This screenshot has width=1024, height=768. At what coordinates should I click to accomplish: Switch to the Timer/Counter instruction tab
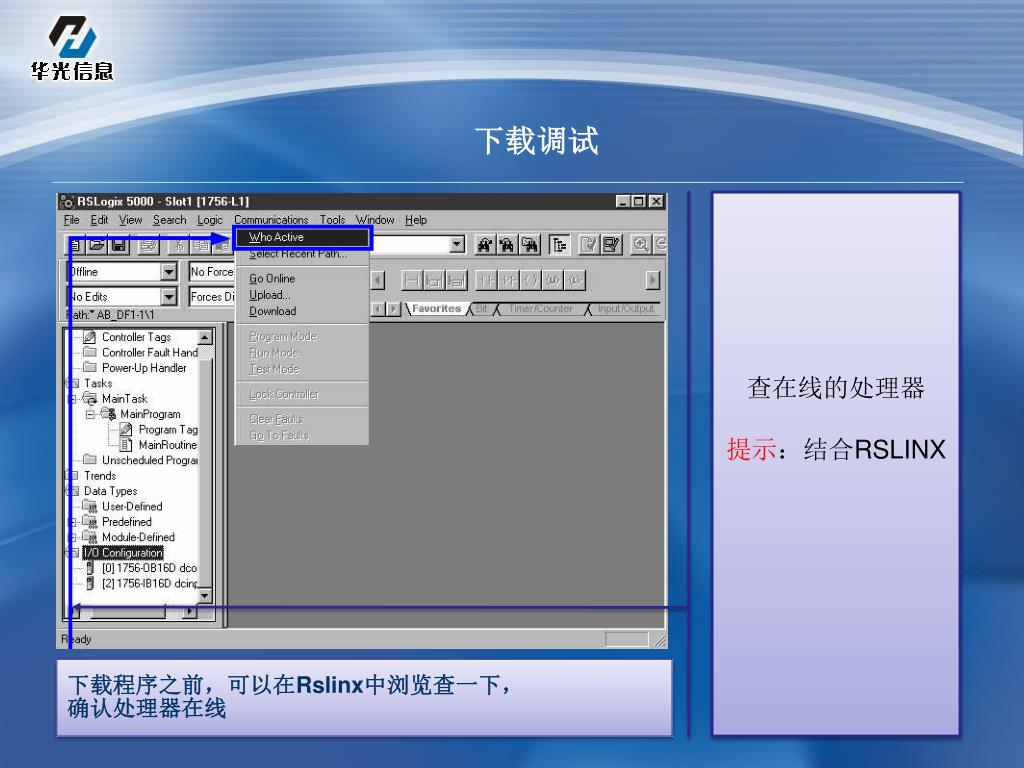click(x=540, y=309)
